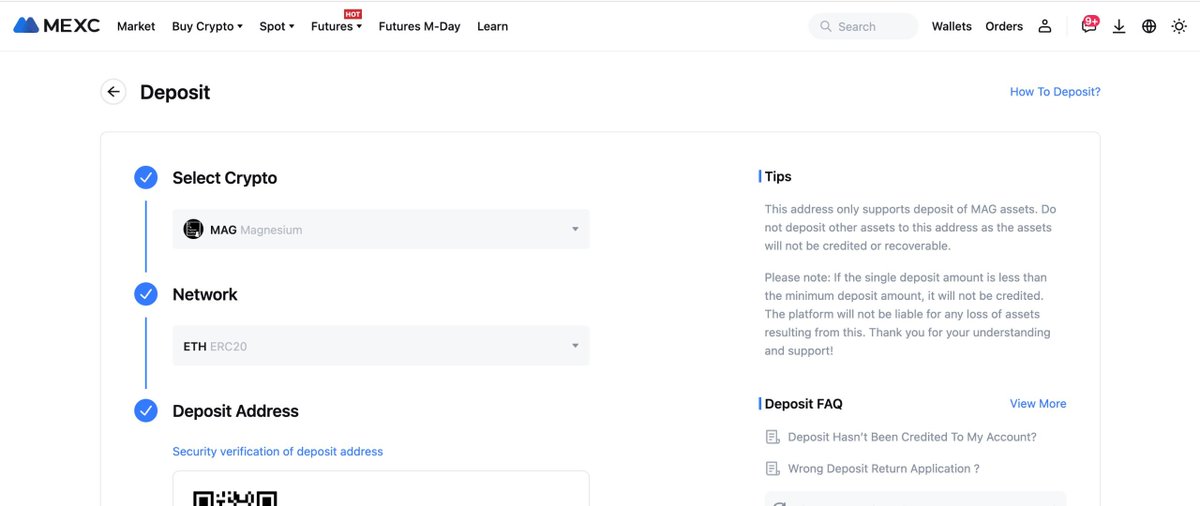The image size is (1200, 506).
Task: Open messages icon with 9+ badge
Action: [x=1090, y=25]
